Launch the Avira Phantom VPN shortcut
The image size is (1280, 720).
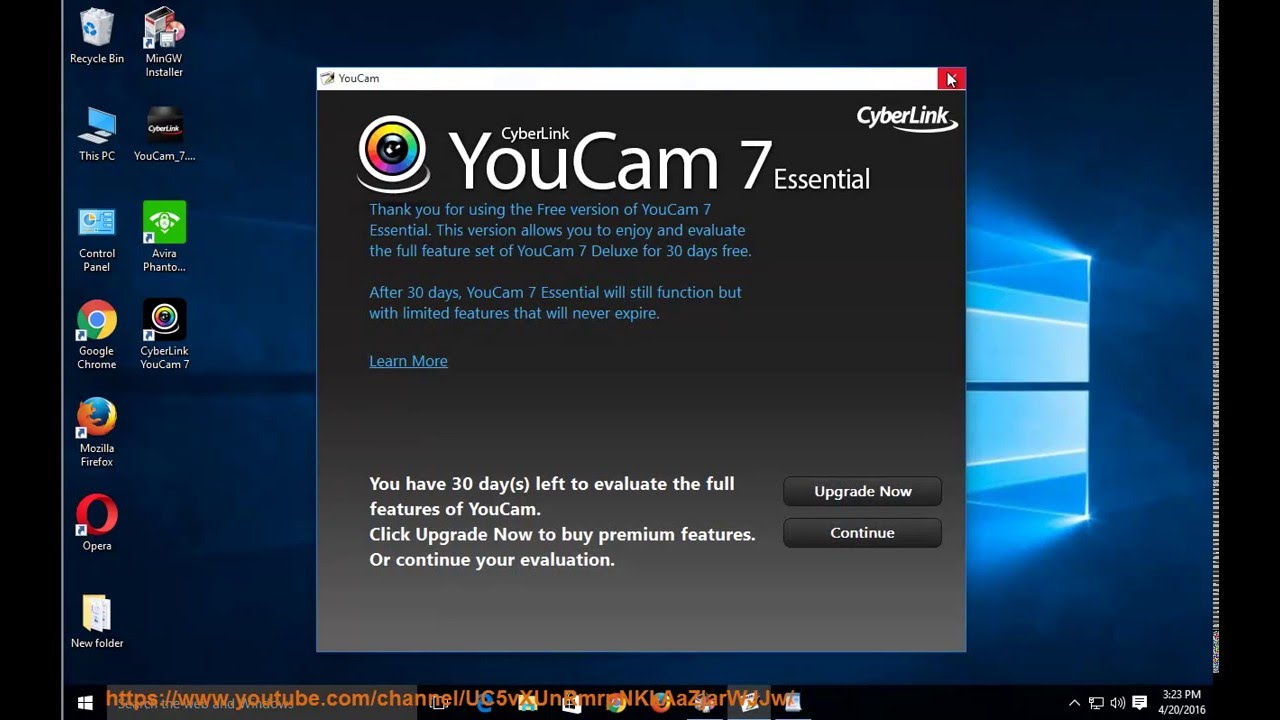click(x=164, y=238)
